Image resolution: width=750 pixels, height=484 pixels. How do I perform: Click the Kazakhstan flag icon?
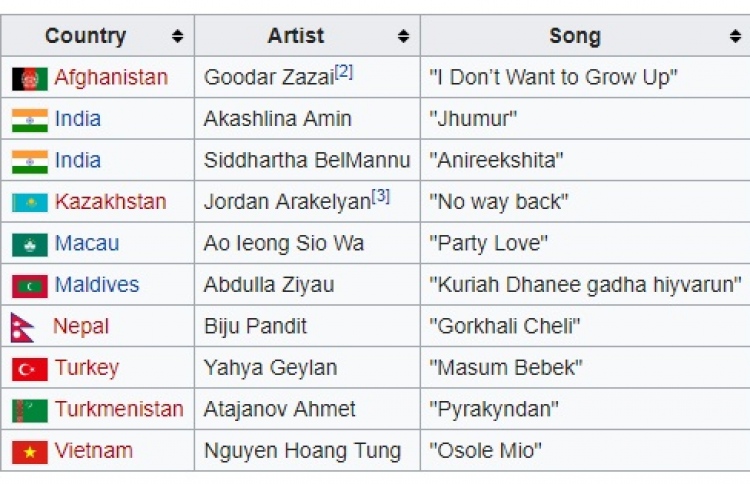click(30, 203)
